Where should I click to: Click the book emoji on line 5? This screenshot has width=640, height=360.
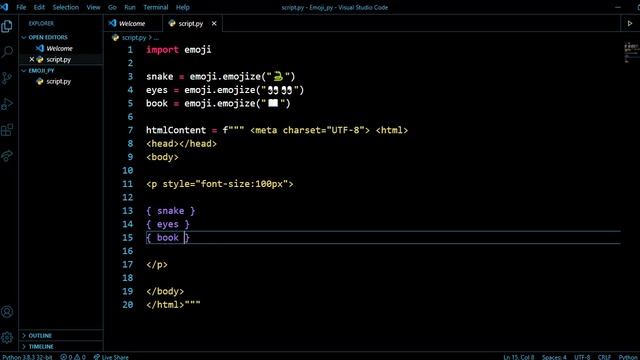(273, 103)
